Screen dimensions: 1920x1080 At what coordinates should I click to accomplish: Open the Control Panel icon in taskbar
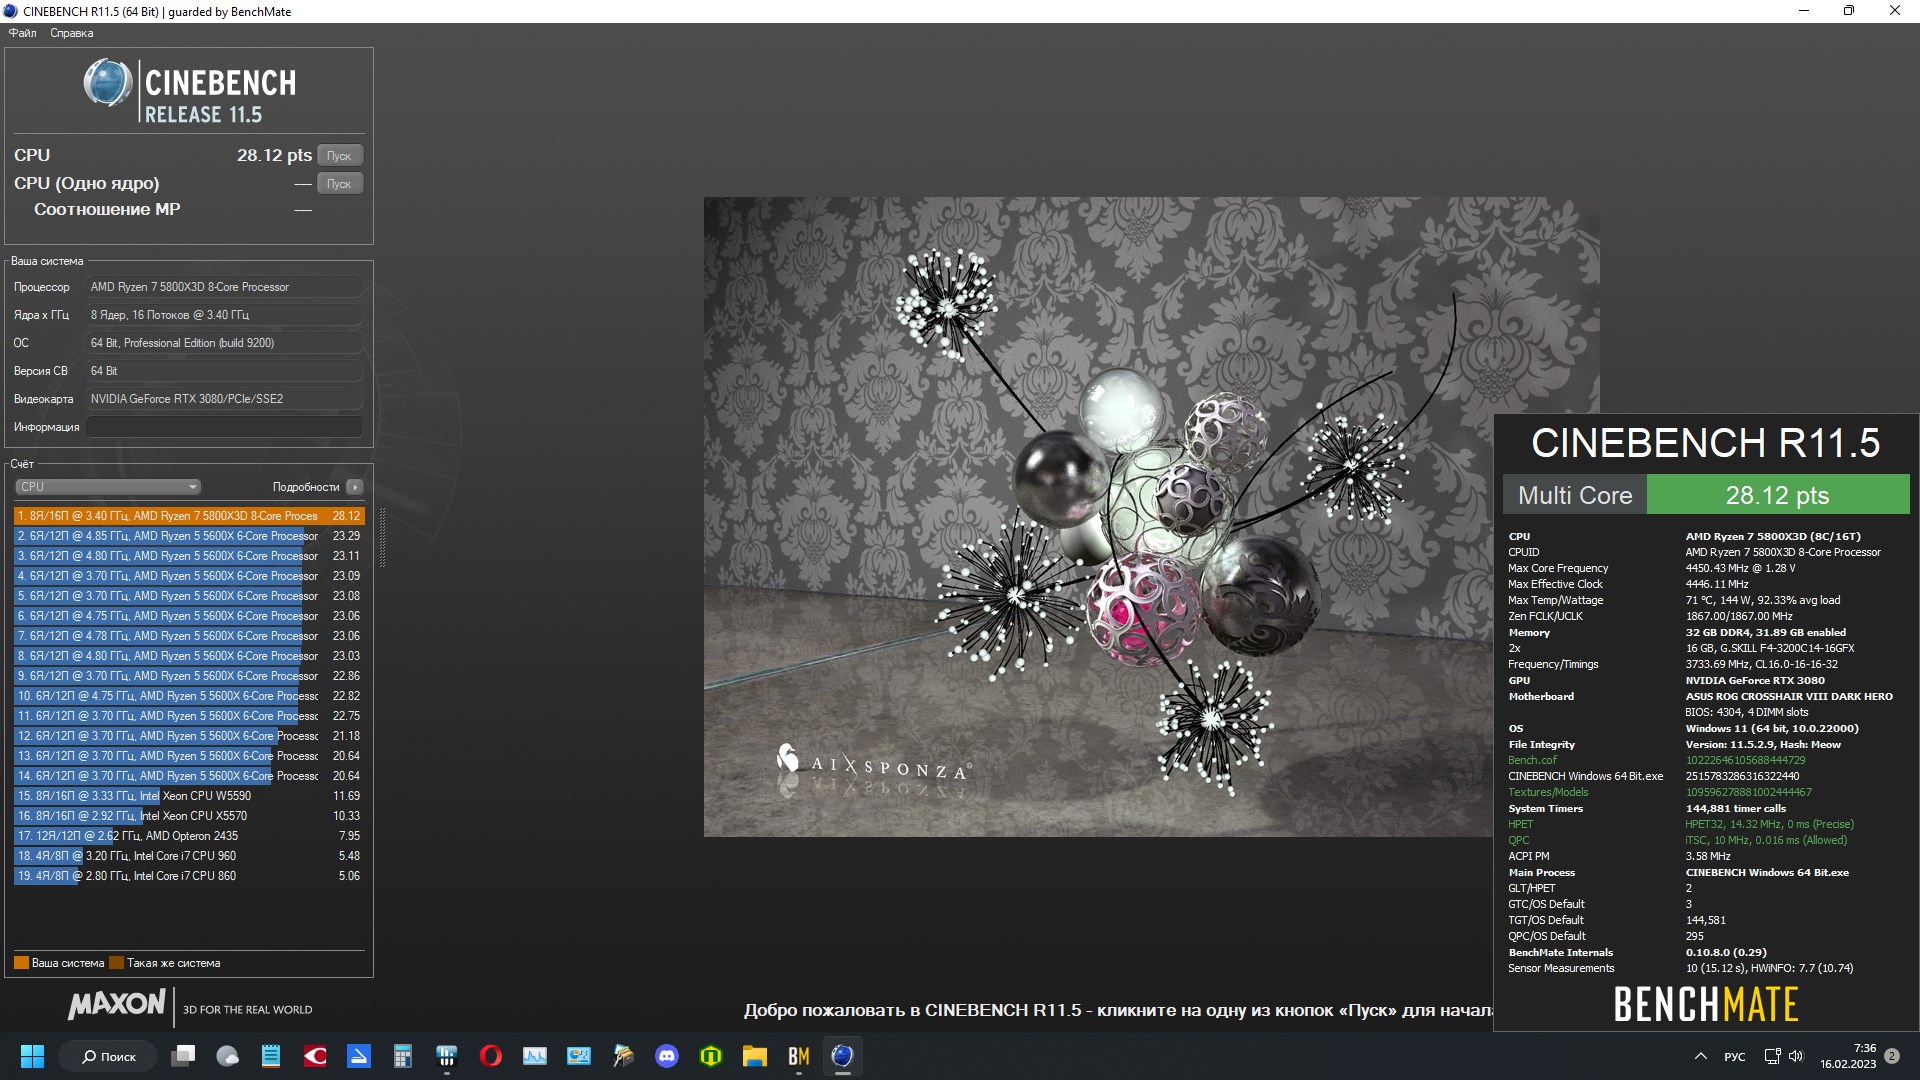point(579,1056)
